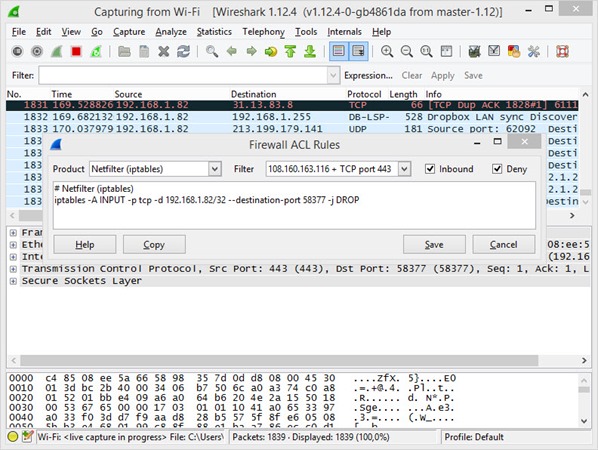Image resolution: width=598 pixels, height=450 pixels.
Task: Click Copy button in Firewall dialog
Action: (154, 244)
